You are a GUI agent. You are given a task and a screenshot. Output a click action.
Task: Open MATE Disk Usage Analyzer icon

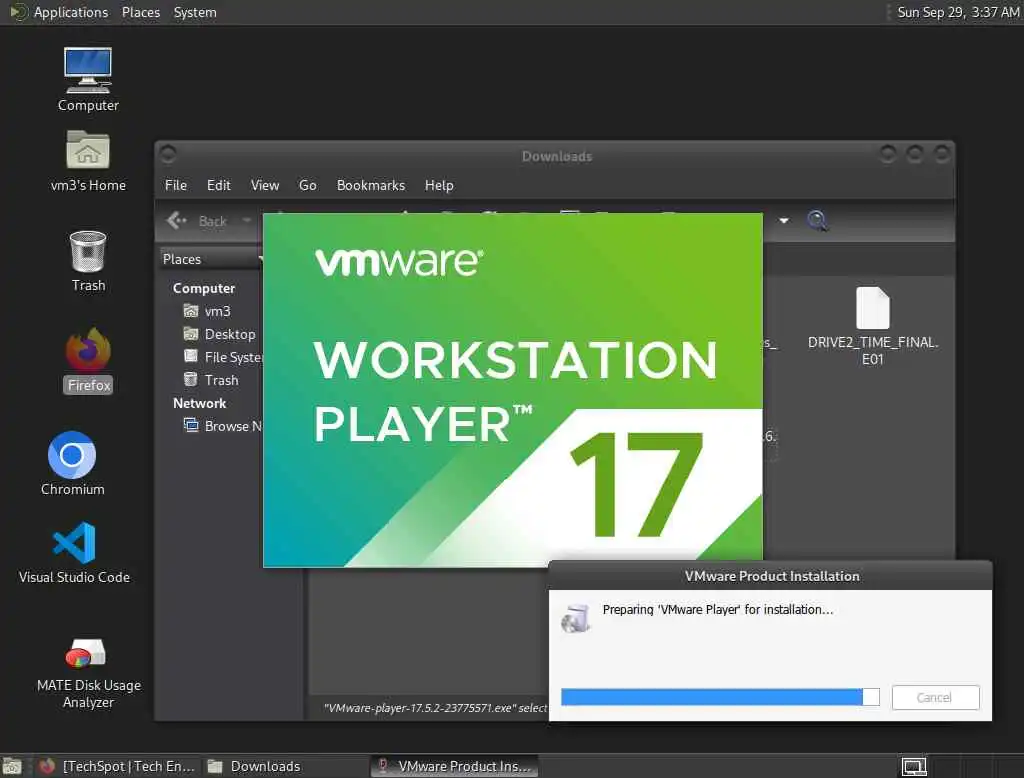(86, 653)
